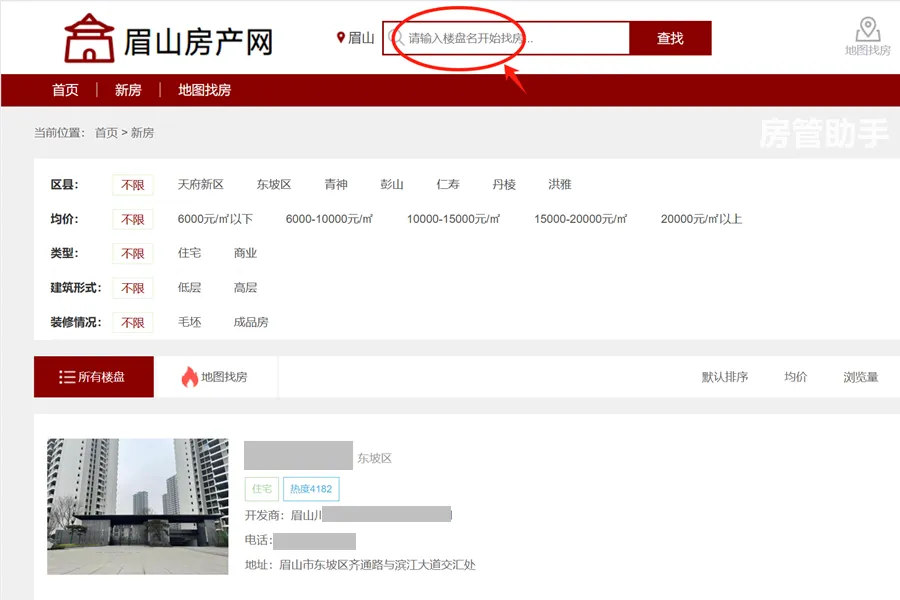Click the flame icon beside 地图找房 tab

click(189, 377)
